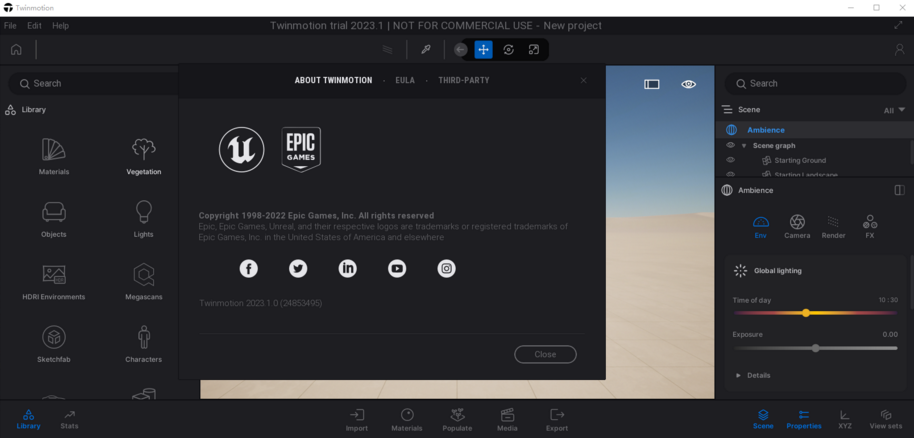Open the Vegetation library category

(x=143, y=156)
